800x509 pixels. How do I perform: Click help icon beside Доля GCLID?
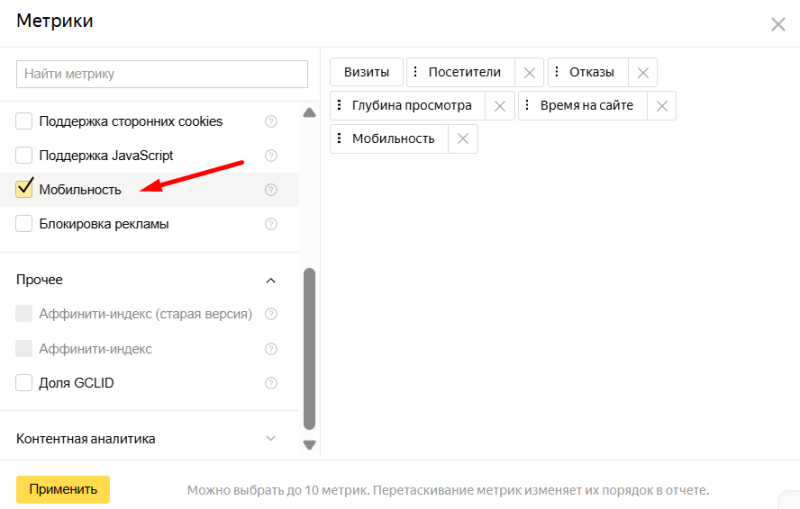click(271, 383)
